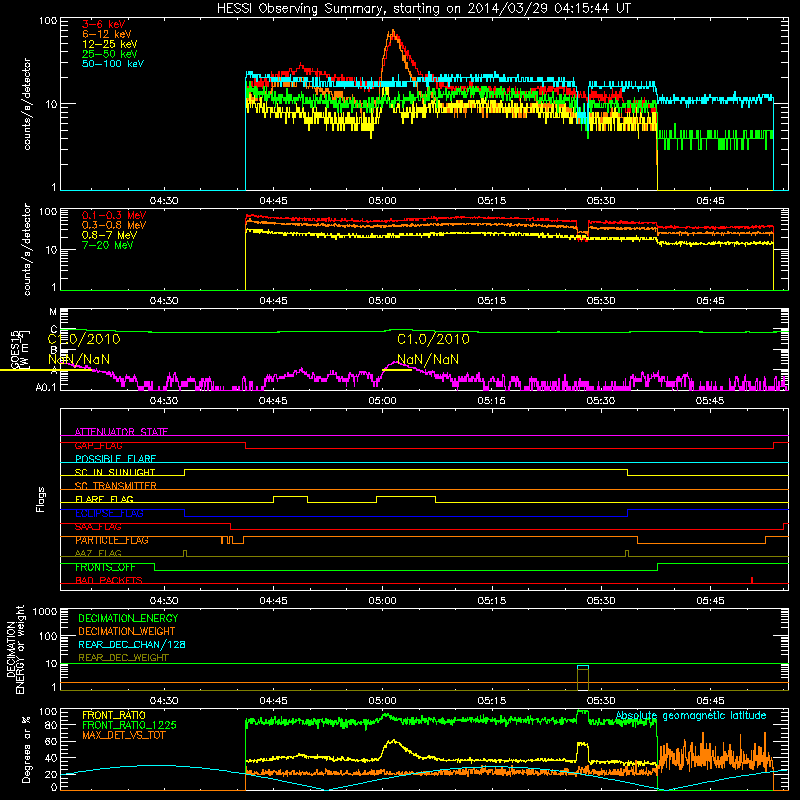The width and height of the screenshot is (800, 800).
Task: Select the 3-6 keV legend label
Action: (x=103, y=24)
